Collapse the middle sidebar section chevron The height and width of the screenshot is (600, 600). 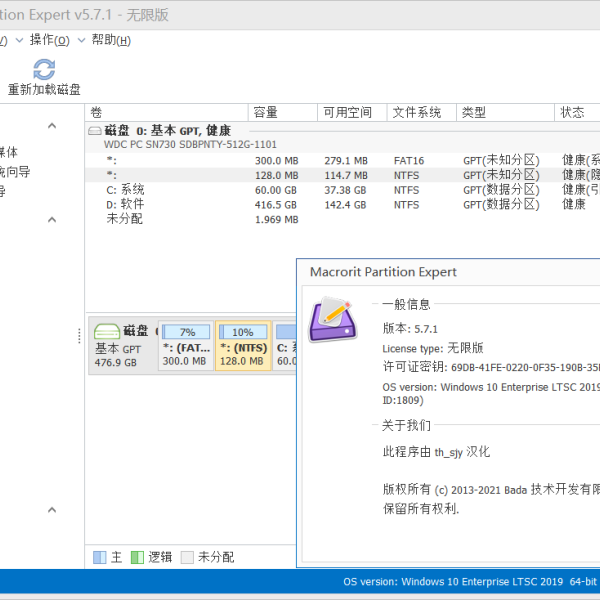tap(52, 220)
